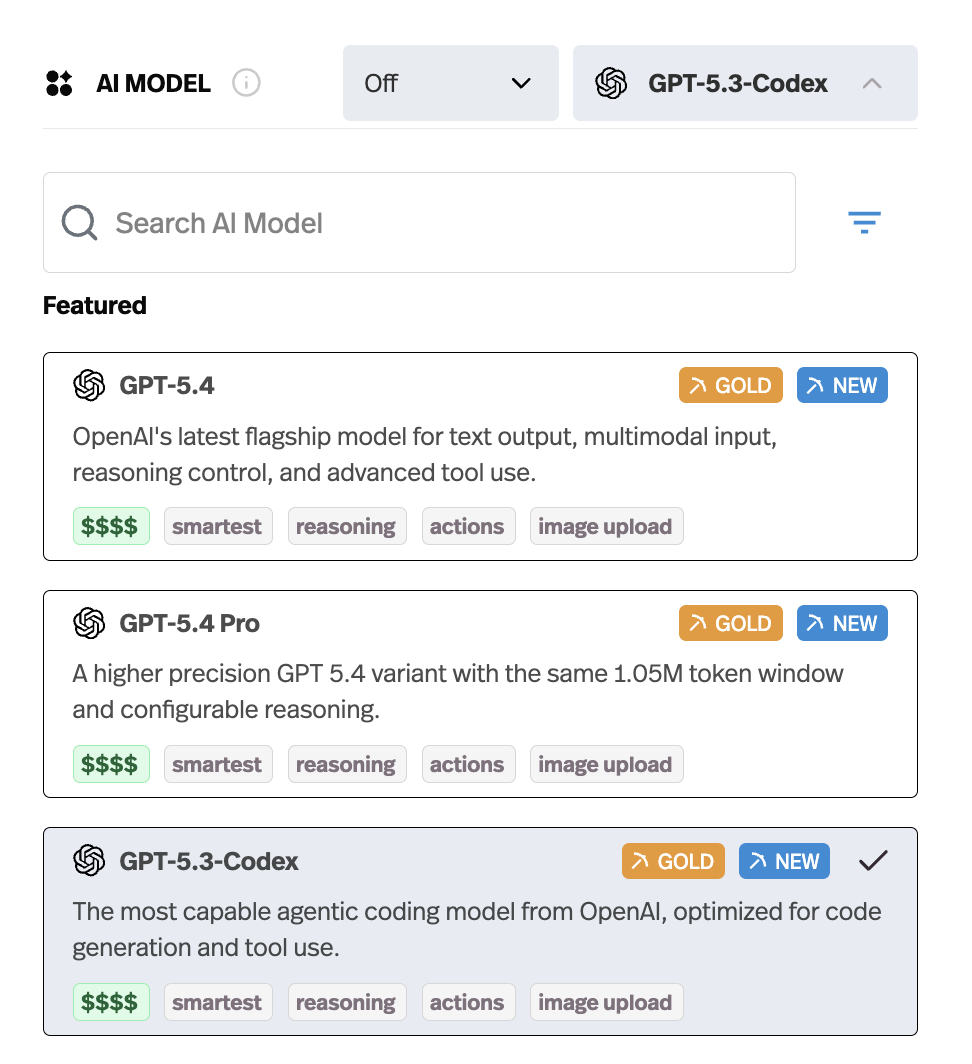Toggle the NEW badge on GPT-5.4 Pro
972x1064 pixels.
tap(842, 622)
